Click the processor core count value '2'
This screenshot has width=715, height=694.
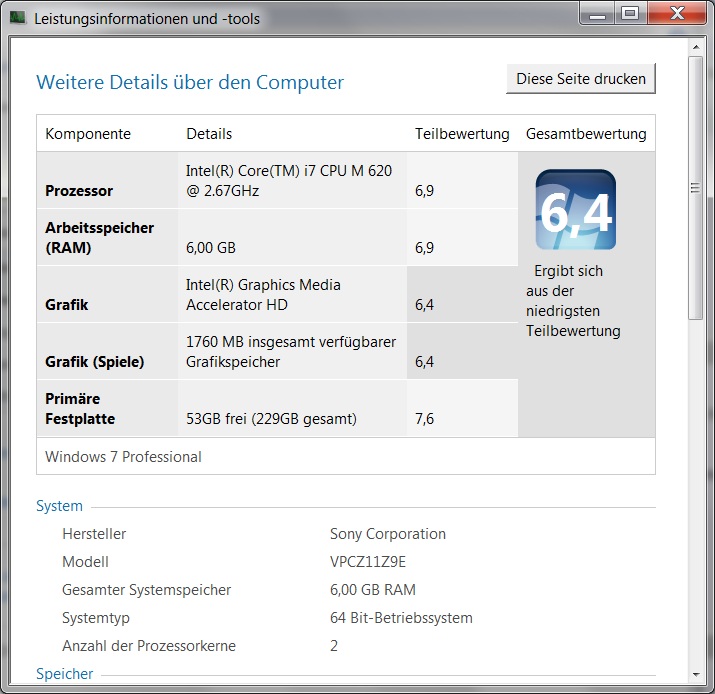pos(334,646)
